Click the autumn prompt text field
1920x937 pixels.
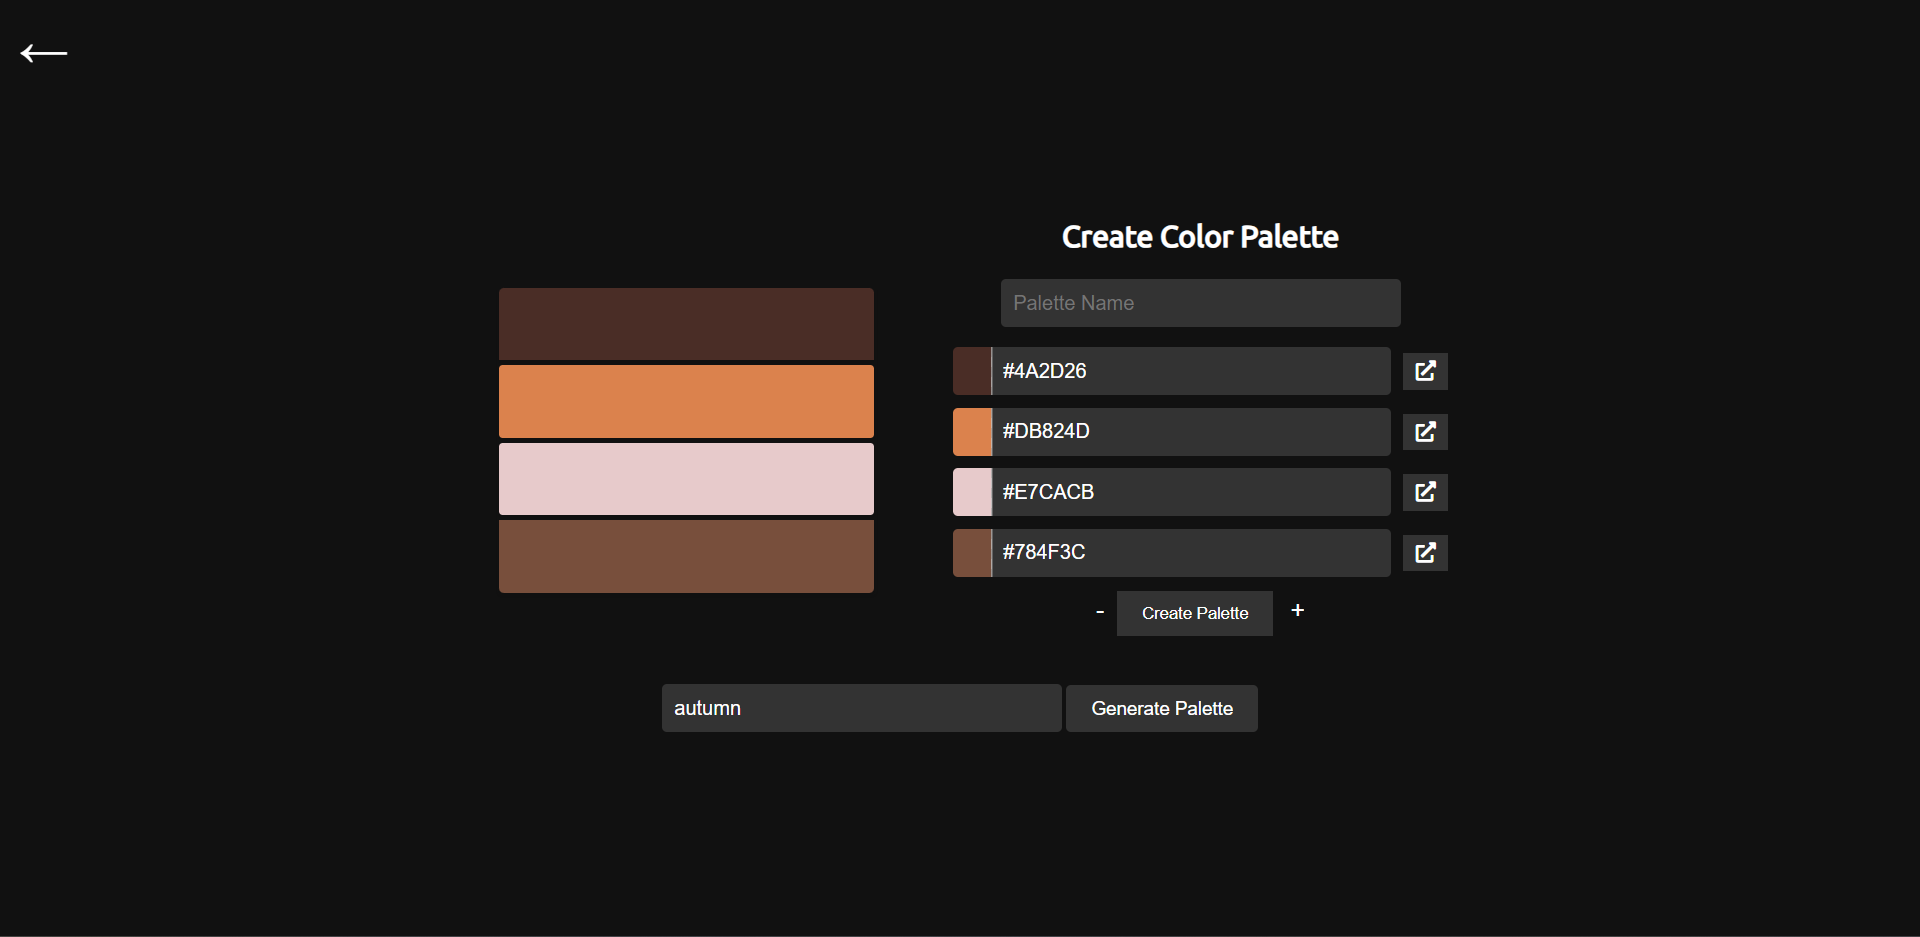861,708
